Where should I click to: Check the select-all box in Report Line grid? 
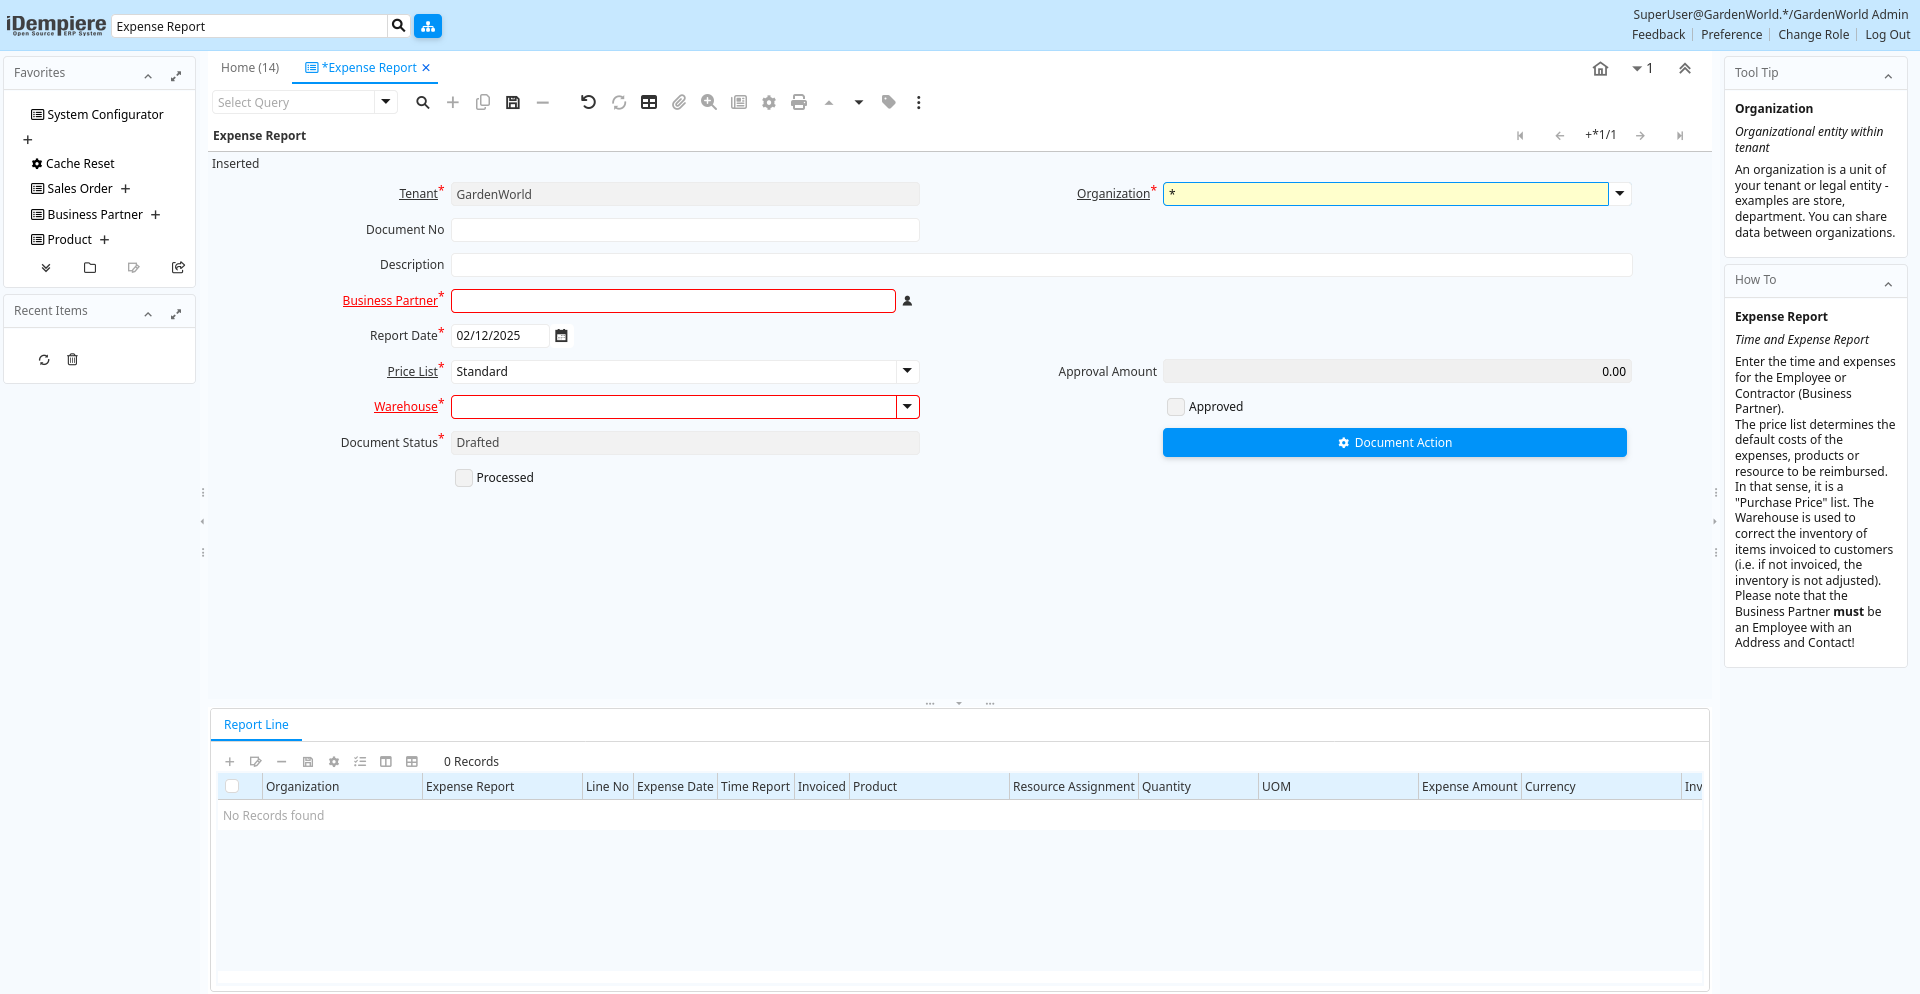[232, 787]
